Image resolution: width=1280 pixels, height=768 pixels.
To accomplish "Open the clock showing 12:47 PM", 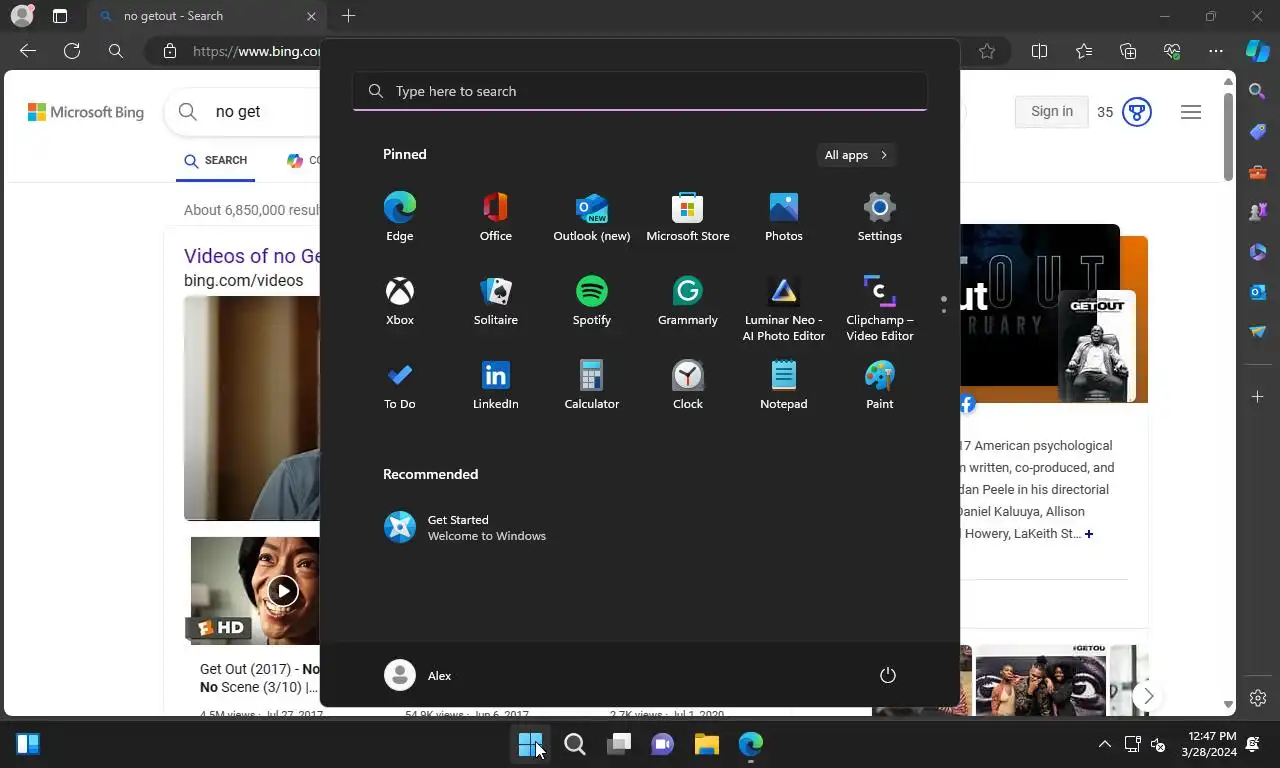I will (x=1208, y=744).
